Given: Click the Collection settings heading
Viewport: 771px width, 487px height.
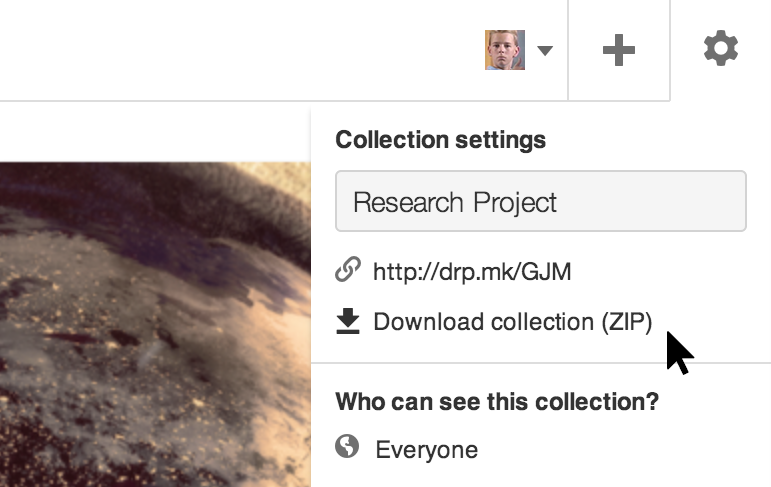Looking at the screenshot, I should point(441,140).
